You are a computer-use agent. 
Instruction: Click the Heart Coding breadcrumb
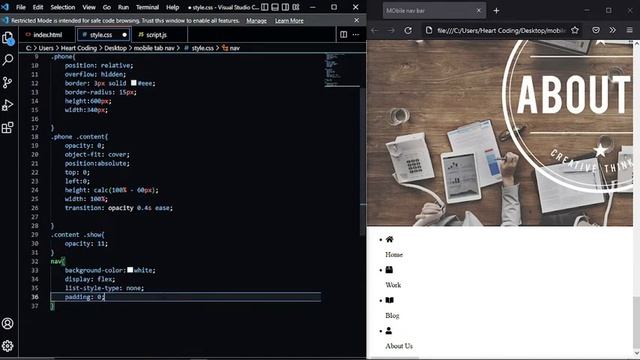(79, 48)
